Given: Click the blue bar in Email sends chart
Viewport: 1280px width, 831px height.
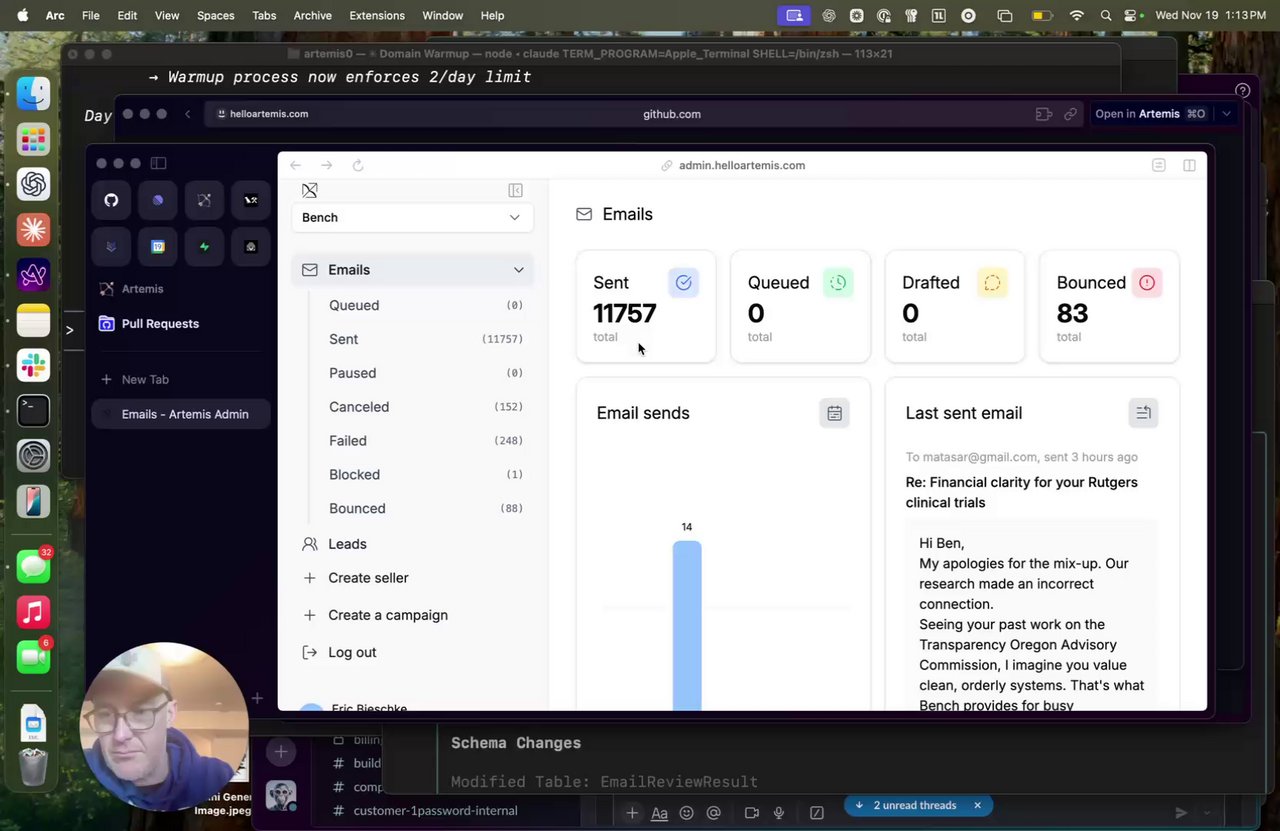Looking at the screenshot, I should 687,626.
